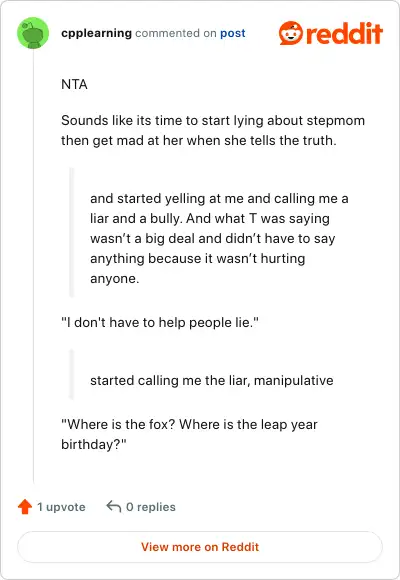Screen dimensions: 400x580
Task: Click the "1 upvote" count label
Action: [61, 507]
